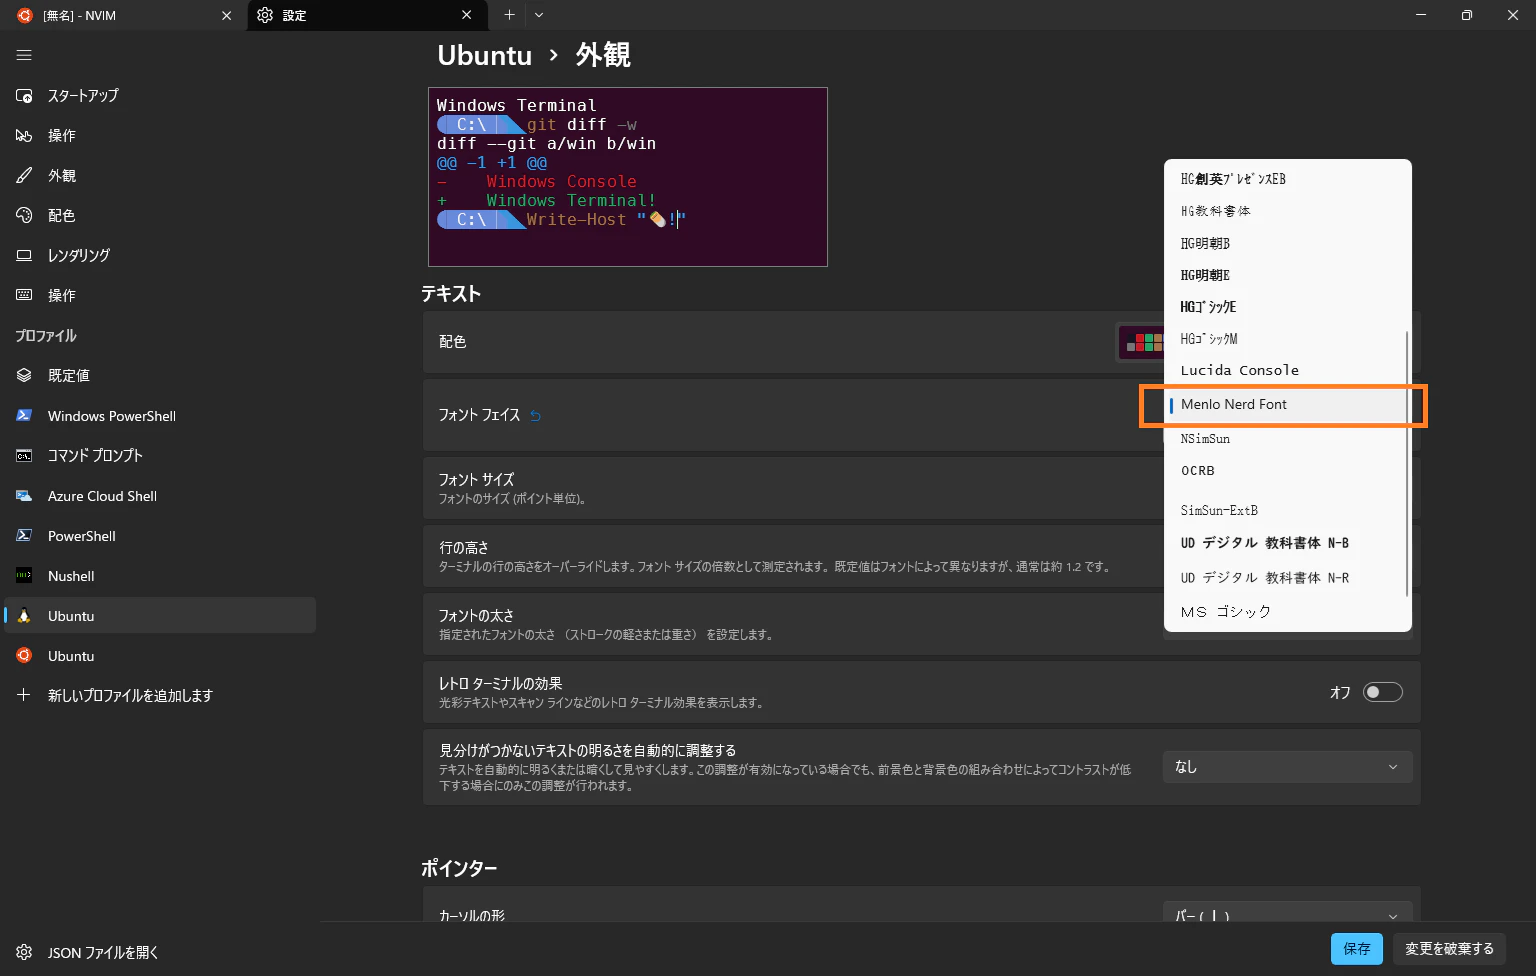Select the Windows PowerShell profile
1536x976 pixels.
pyautogui.click(x=160, y=415)
